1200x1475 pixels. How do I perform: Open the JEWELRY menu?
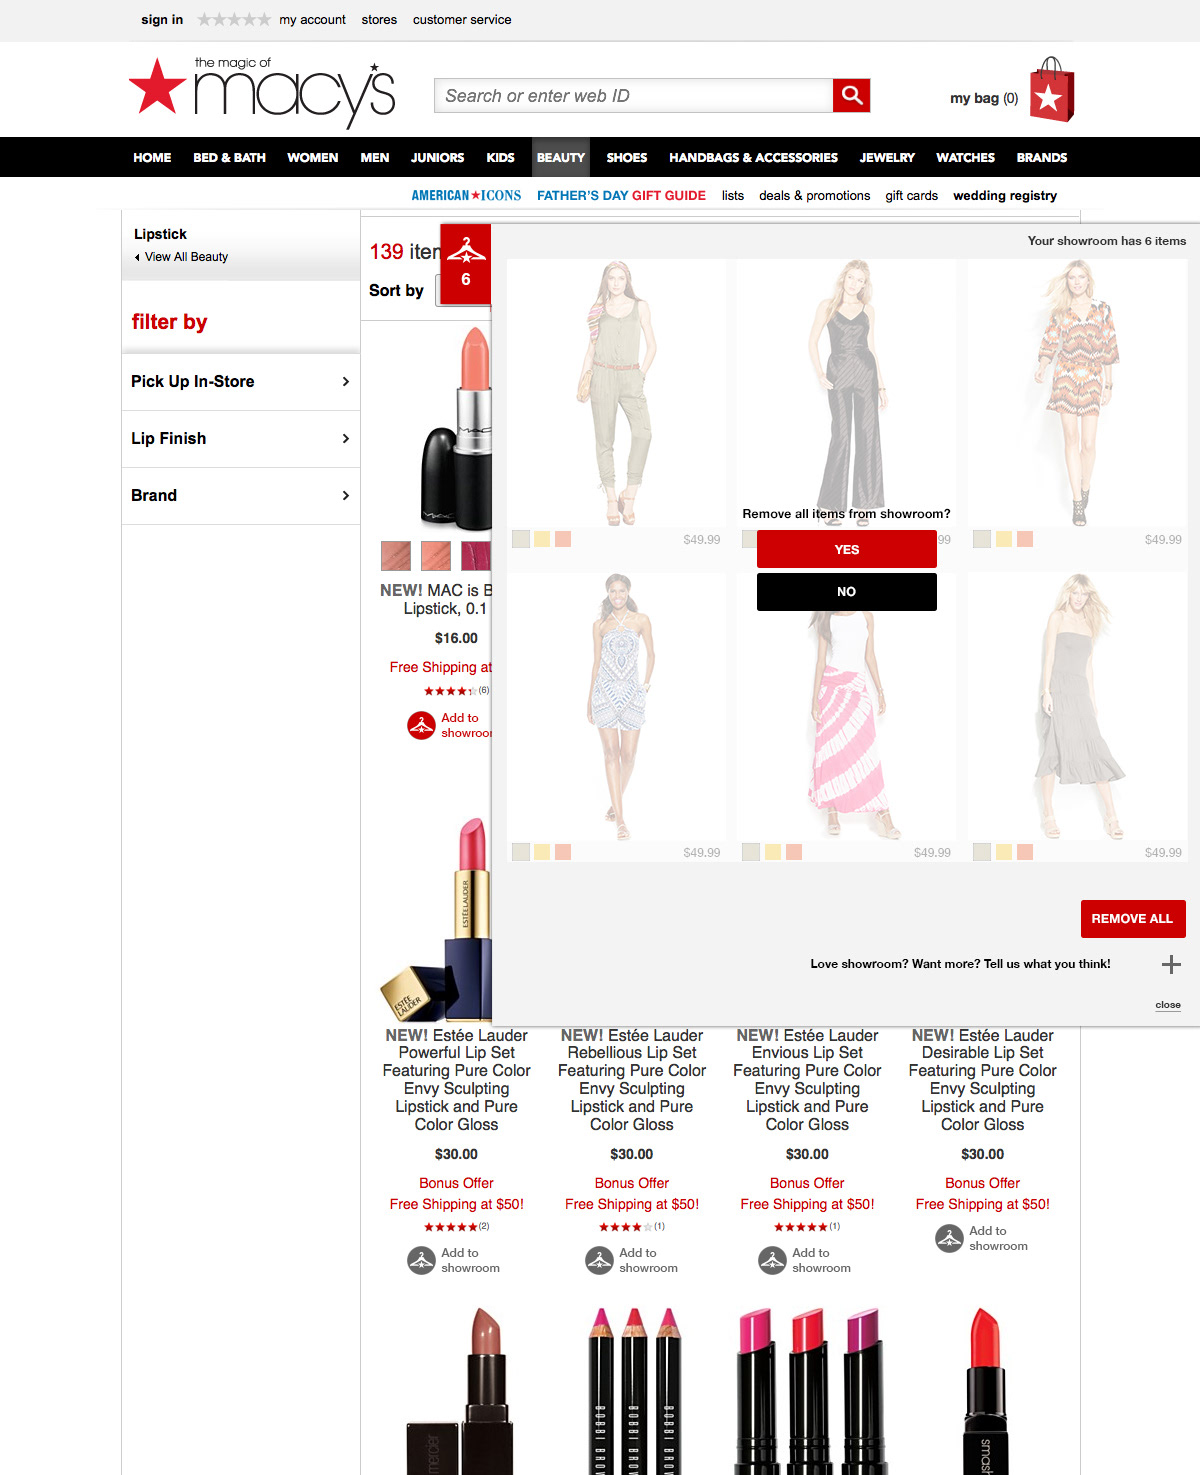887,157
